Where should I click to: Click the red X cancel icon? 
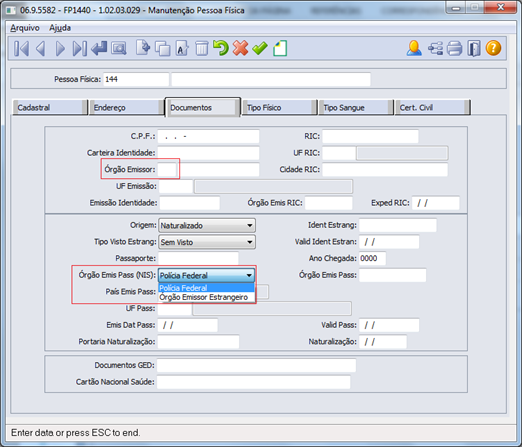pos(240,48)
